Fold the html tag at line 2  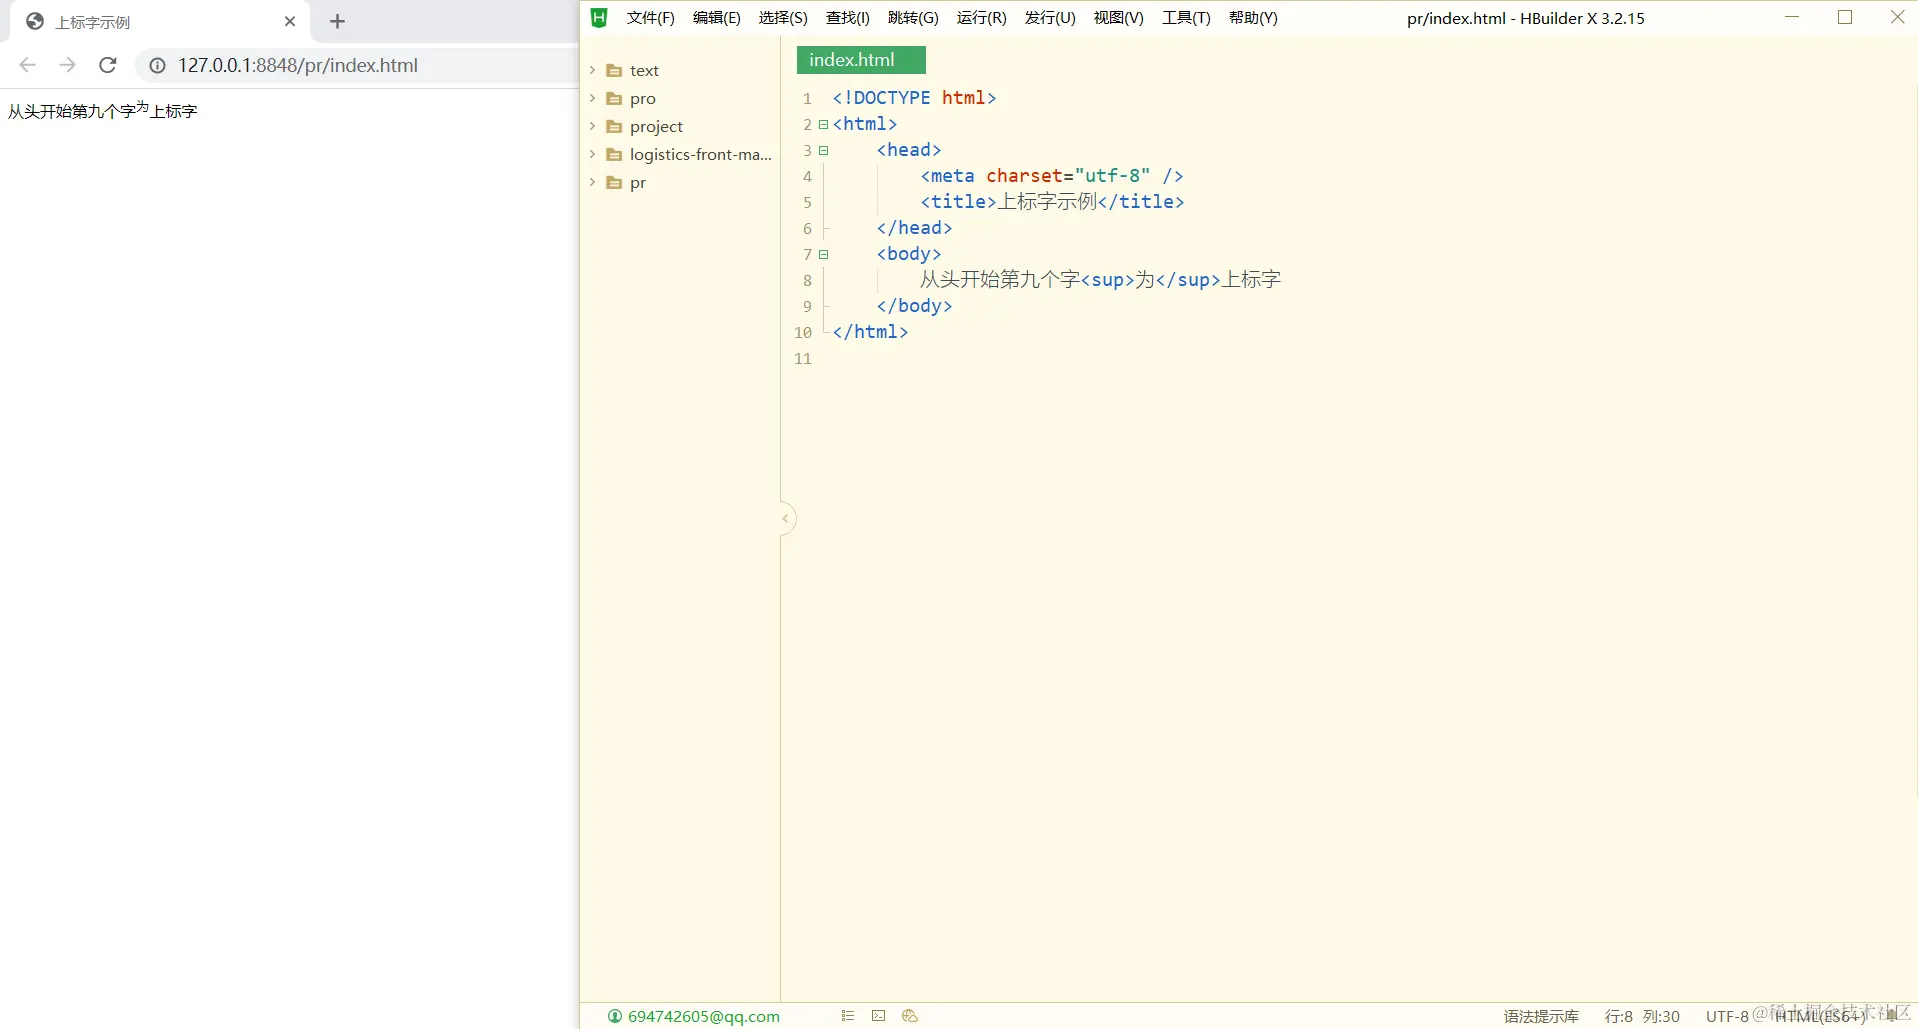[x=823, y=125]
